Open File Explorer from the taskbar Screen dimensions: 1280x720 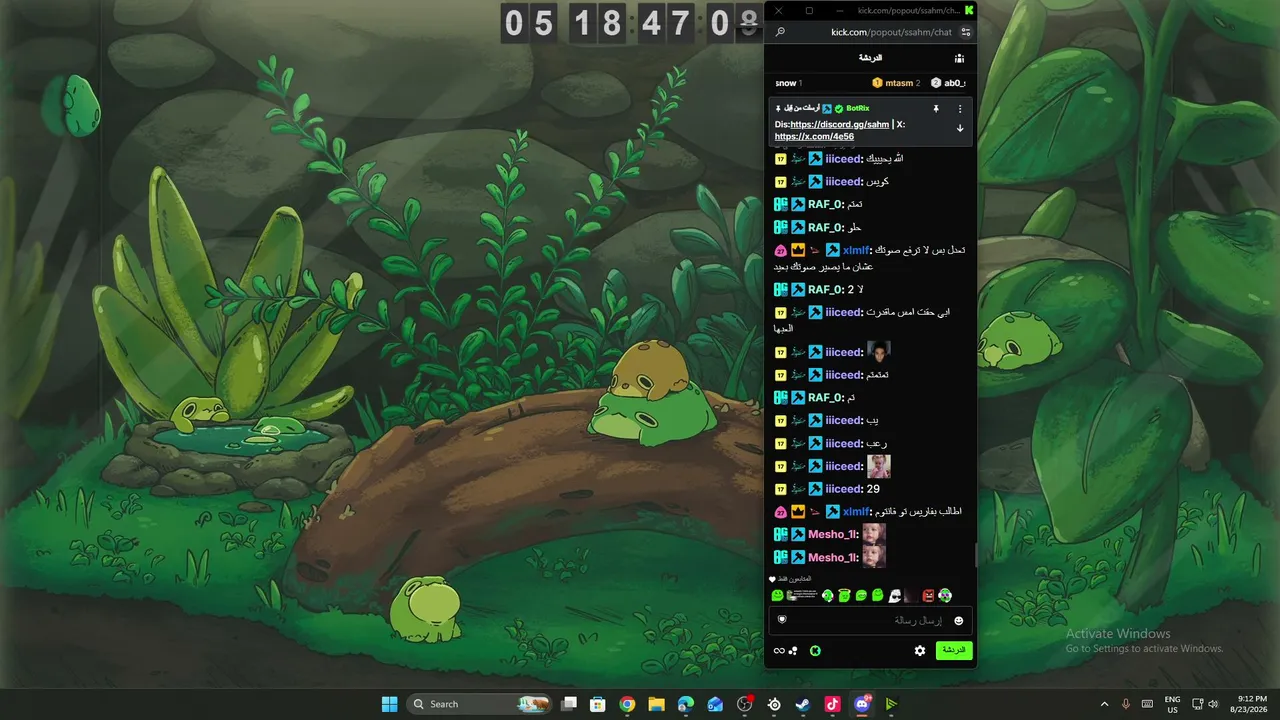pyautogui.click(x=656, y=704)
